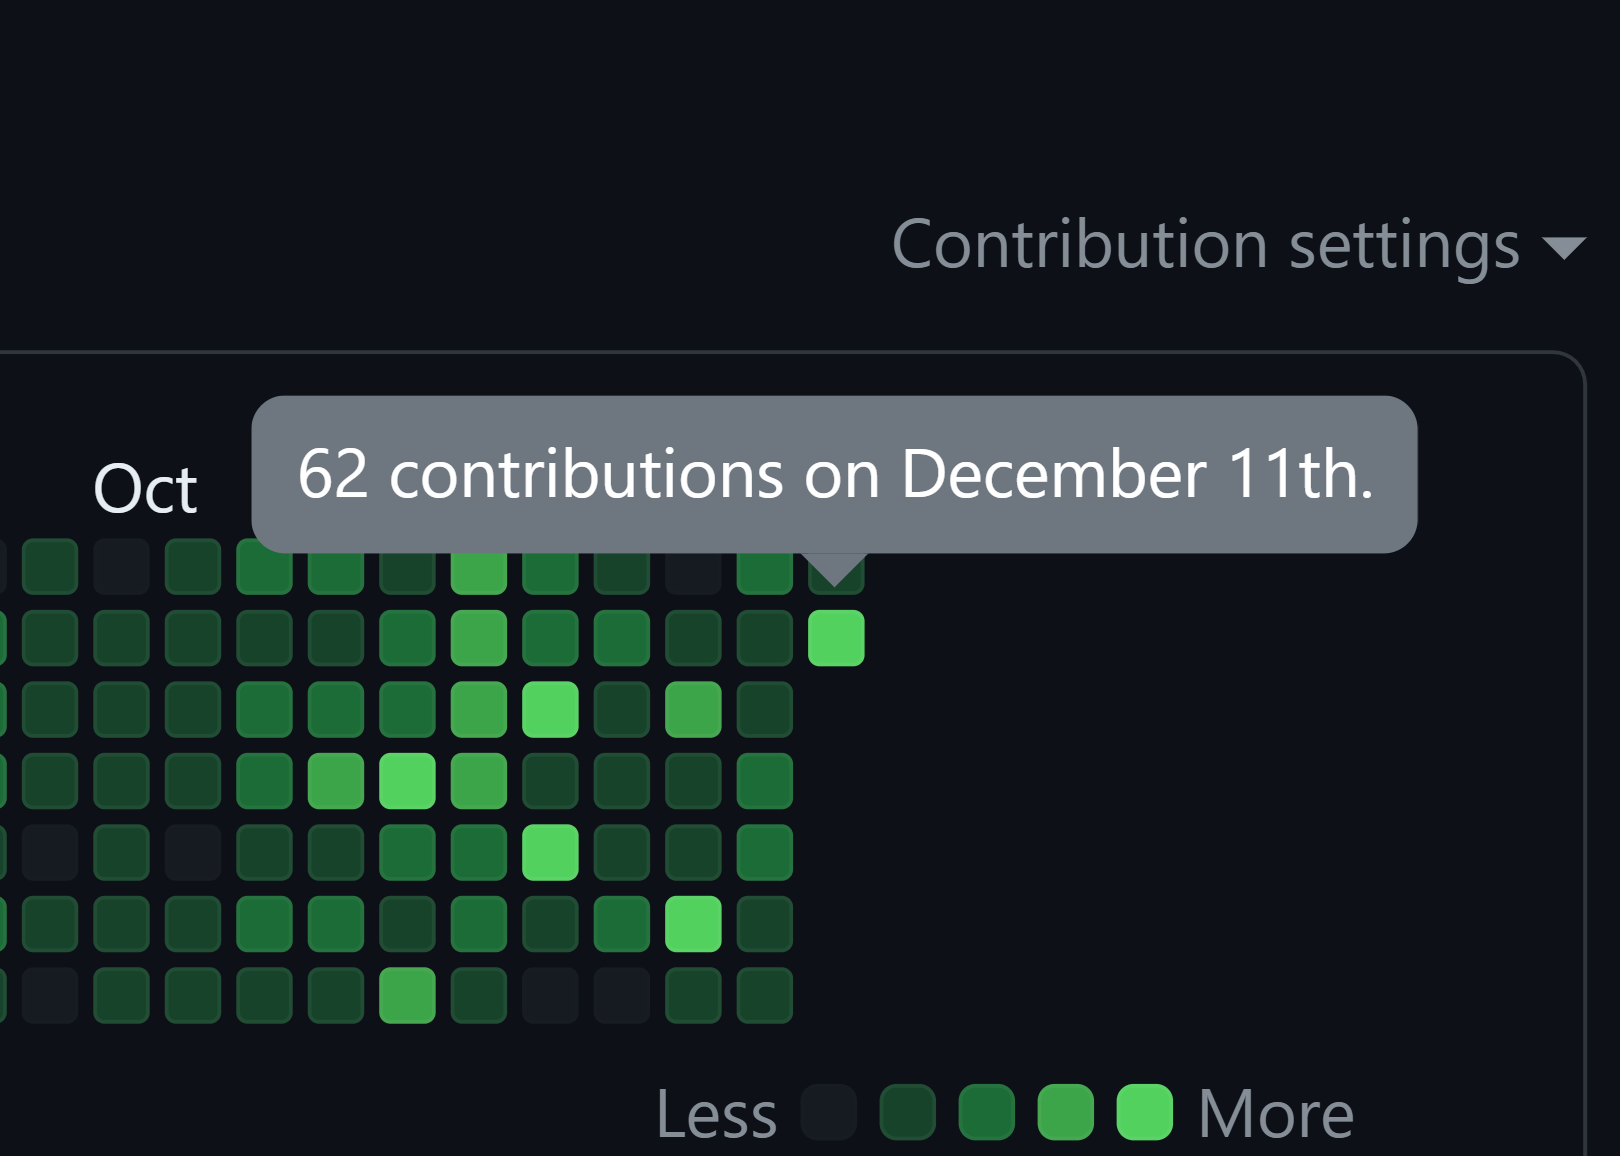The image size is (1620, 1156).
Task: Click the brightest cell in the second-to-last row
Action: click(x=693, y=924)
